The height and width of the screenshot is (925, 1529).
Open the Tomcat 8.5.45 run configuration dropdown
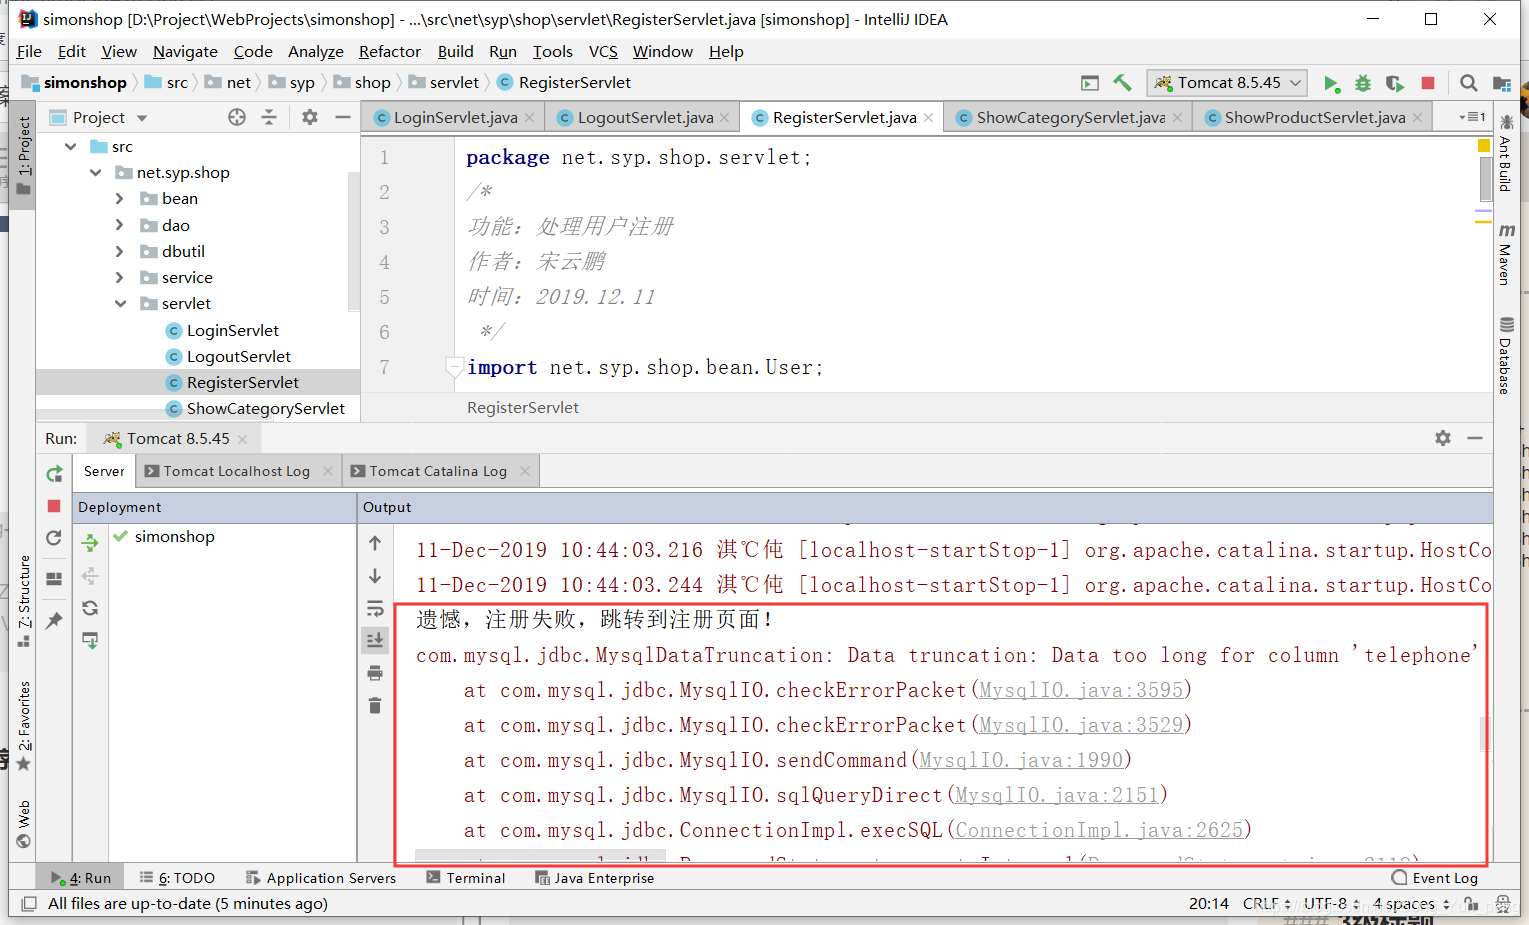click(1227, 83)
